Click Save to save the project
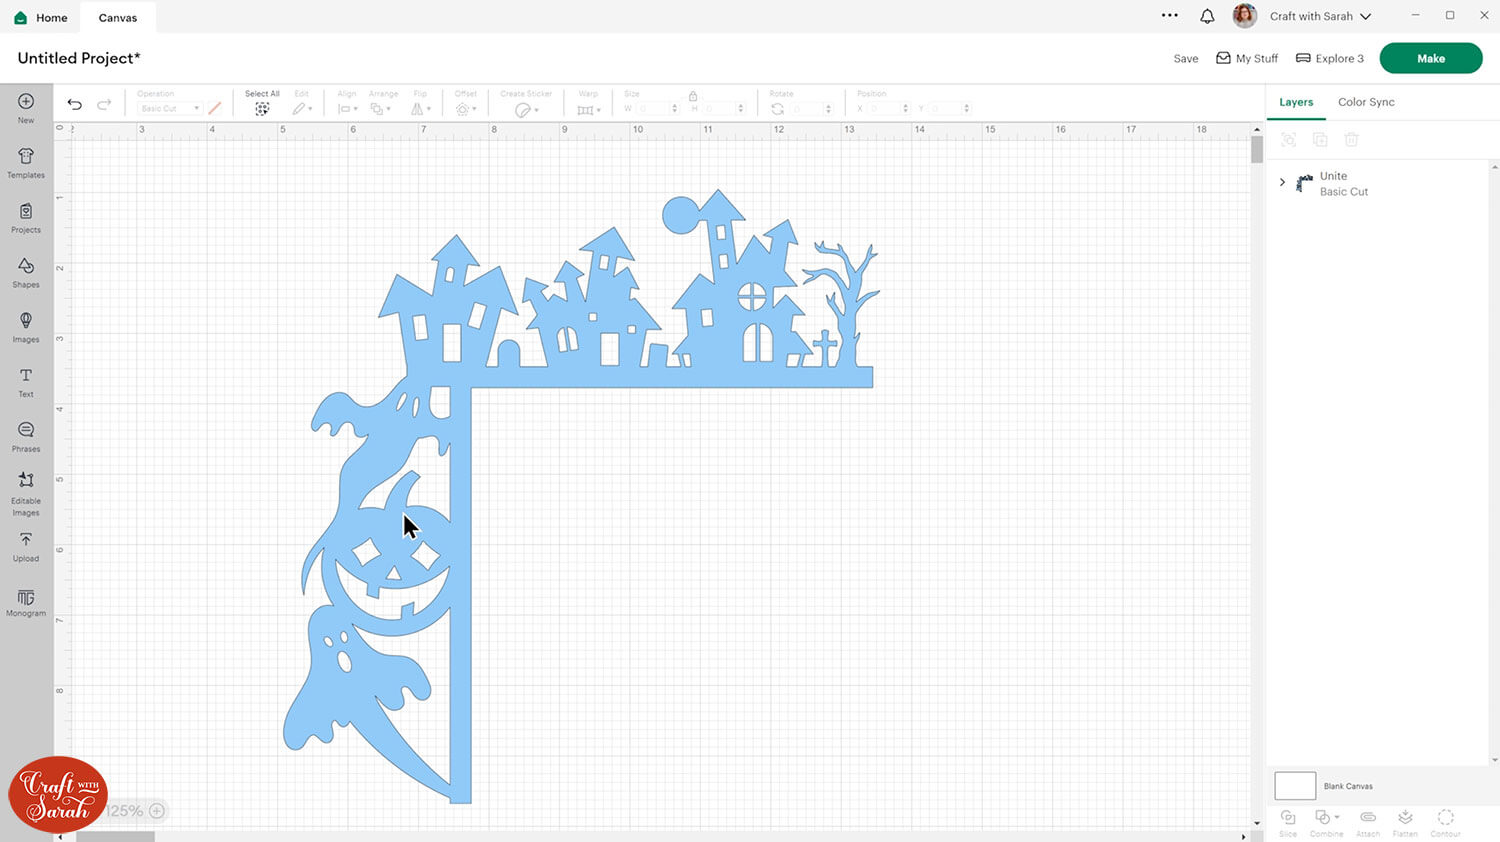The image size is (1500, 842). coord(1186,59)
